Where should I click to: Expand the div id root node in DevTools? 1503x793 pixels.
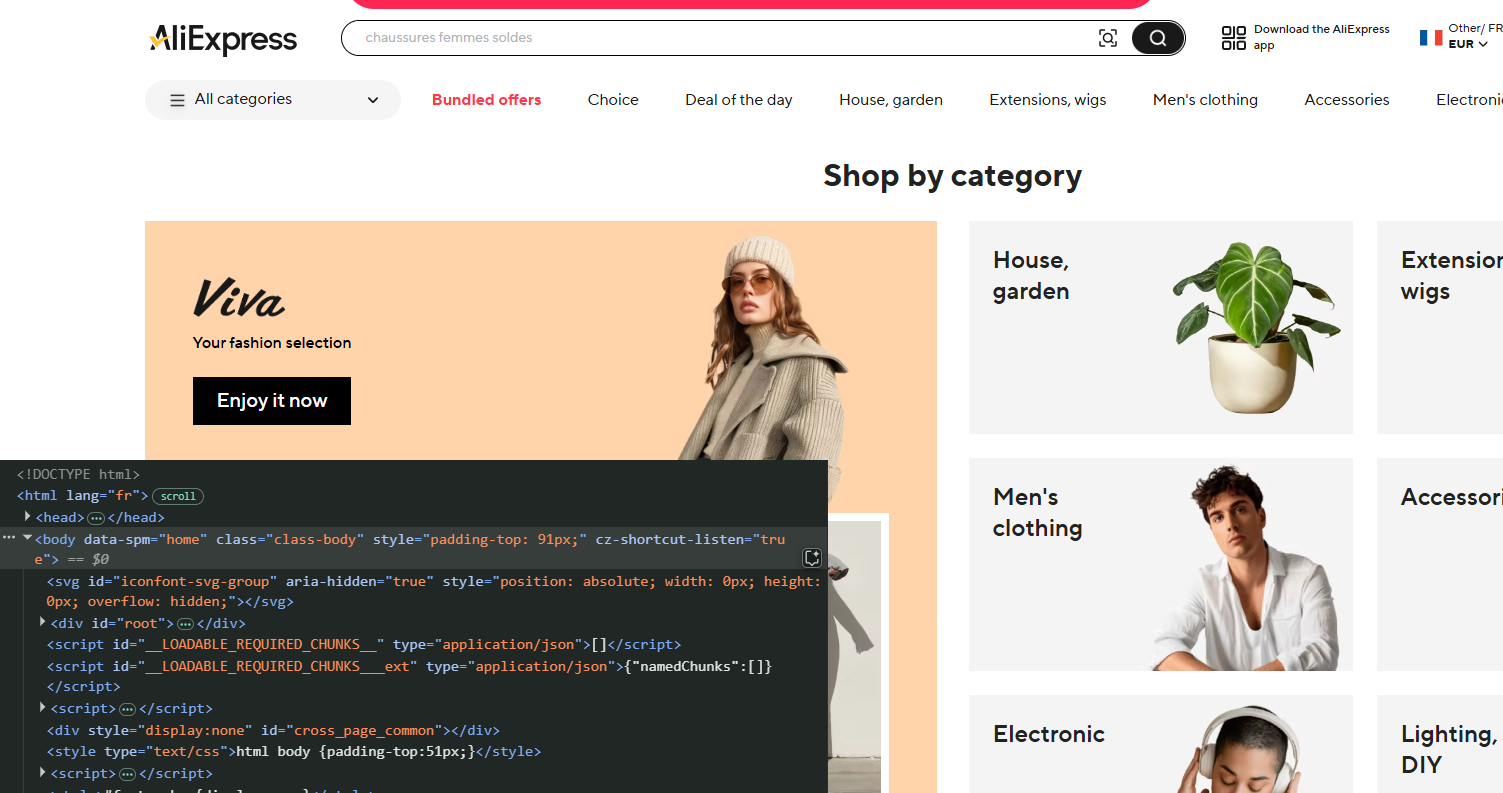pyautogui.click(x=42, y=622)
